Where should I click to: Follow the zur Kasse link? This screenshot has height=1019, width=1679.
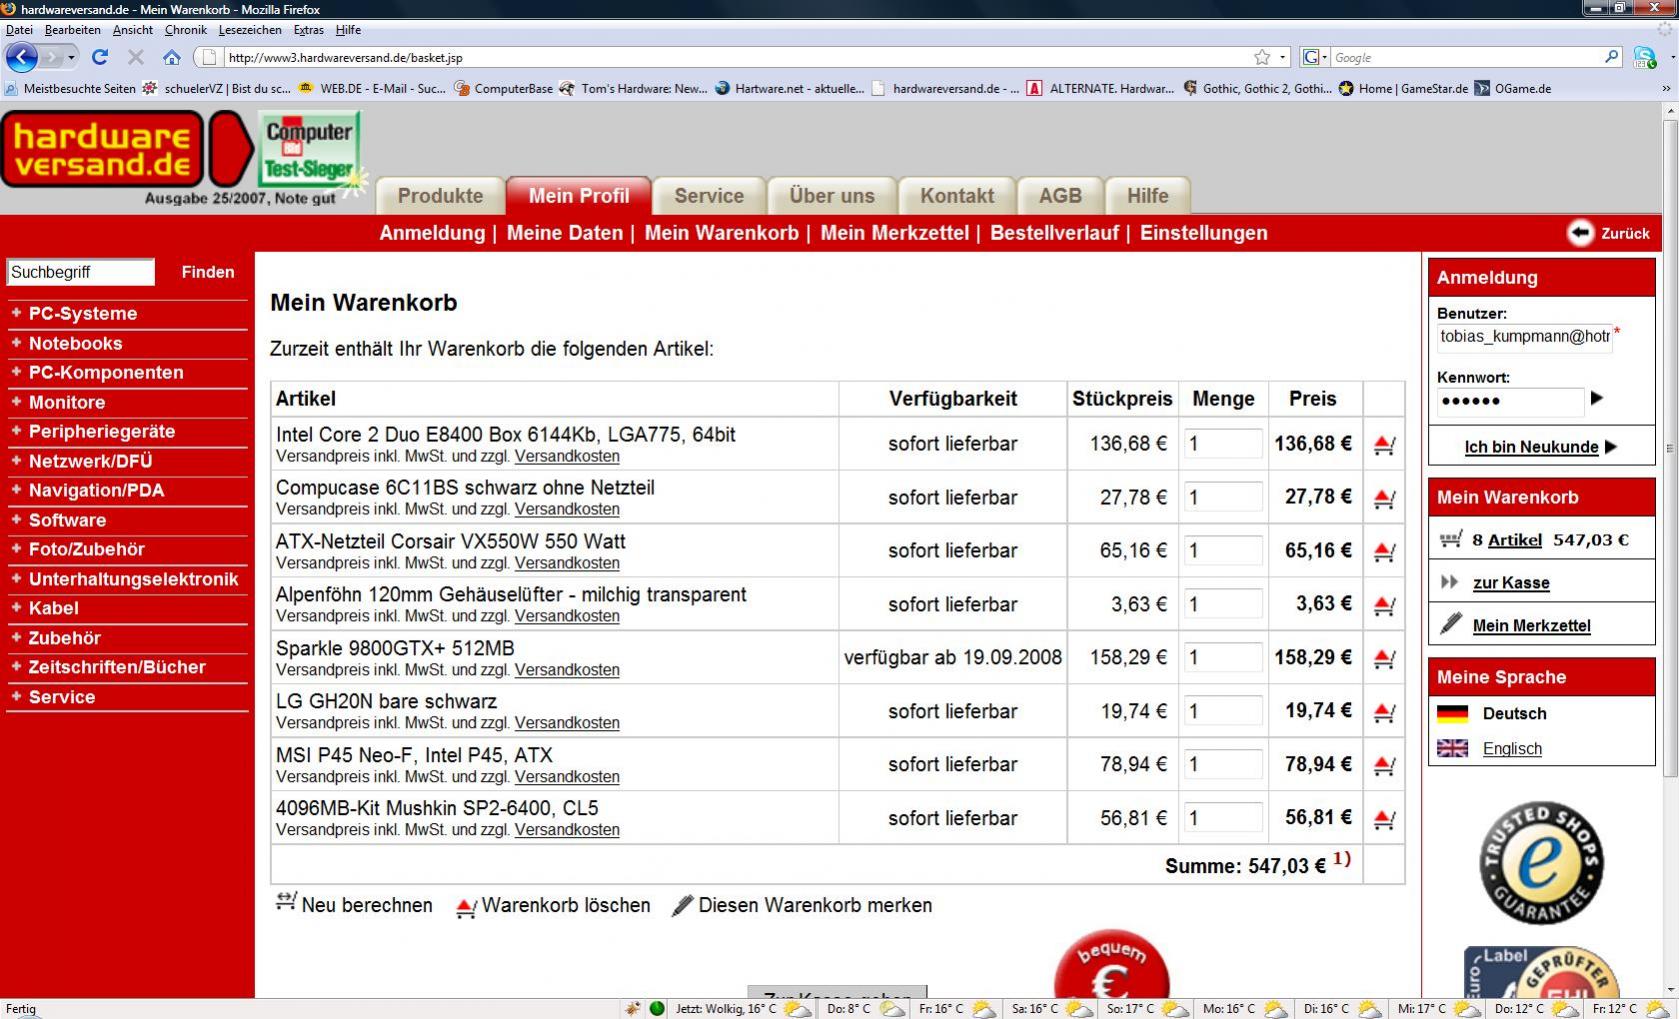(x=1511, y=583)
